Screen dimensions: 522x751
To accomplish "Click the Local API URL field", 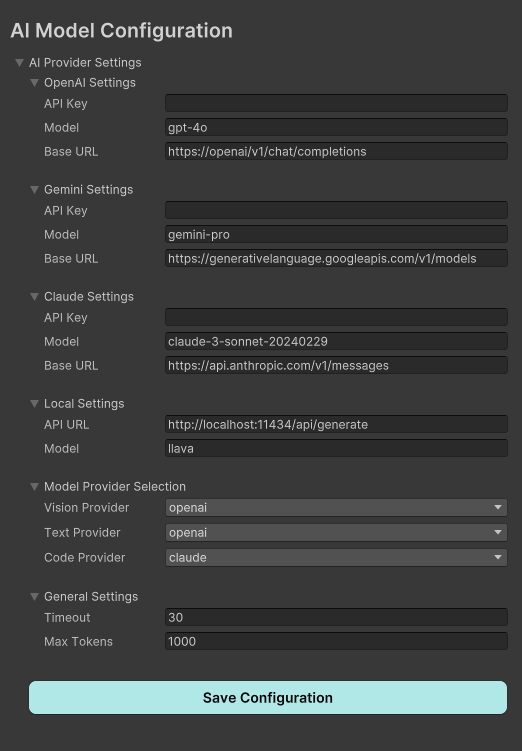I will click(x=336, y=424).
